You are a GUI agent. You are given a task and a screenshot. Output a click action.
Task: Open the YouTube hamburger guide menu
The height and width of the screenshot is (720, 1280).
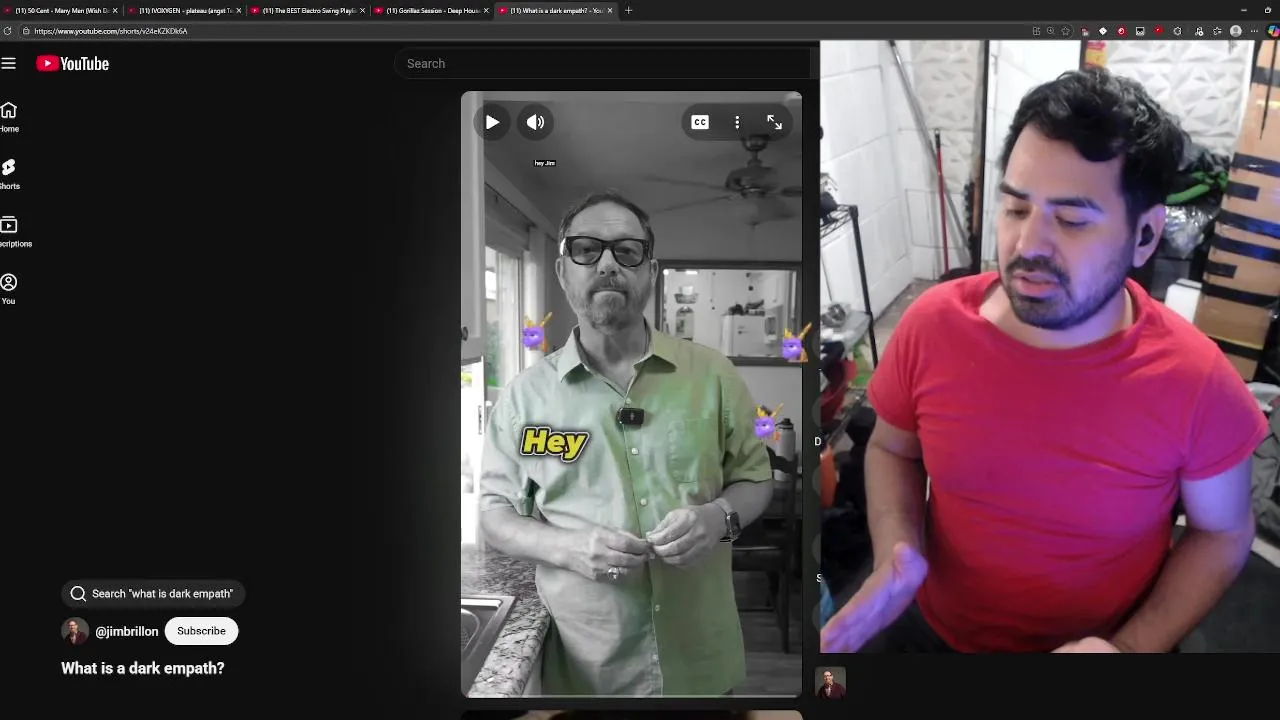coord(9,63)
